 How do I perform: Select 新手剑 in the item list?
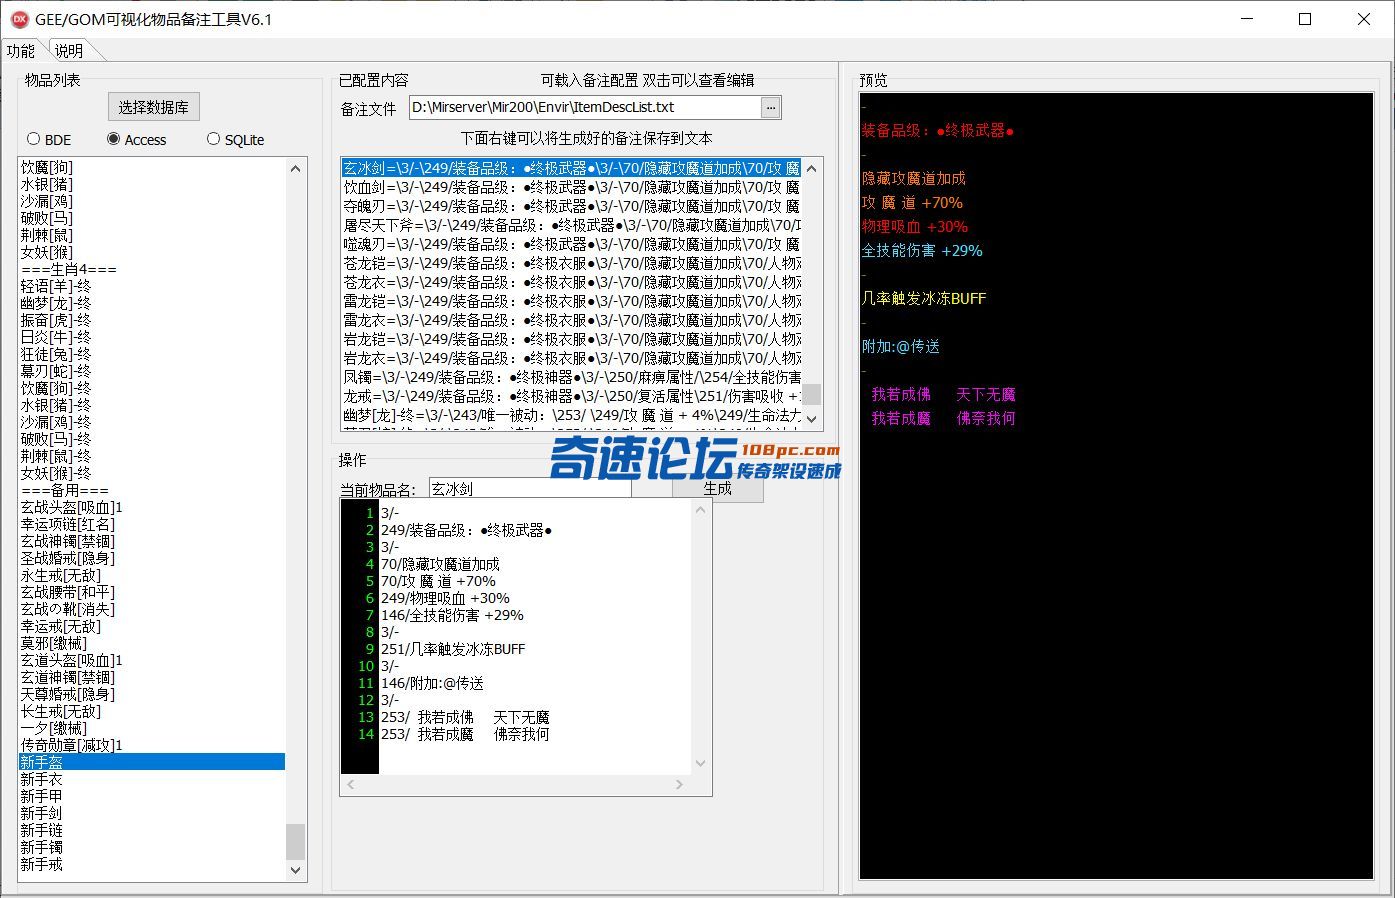tap(151, 813)
